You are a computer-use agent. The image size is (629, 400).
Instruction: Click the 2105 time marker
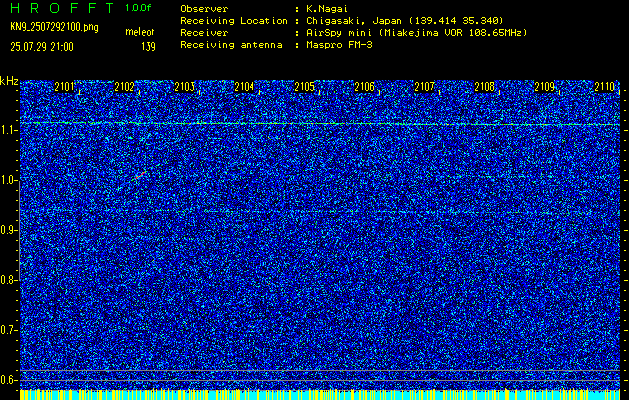click(x=304, y=87)
